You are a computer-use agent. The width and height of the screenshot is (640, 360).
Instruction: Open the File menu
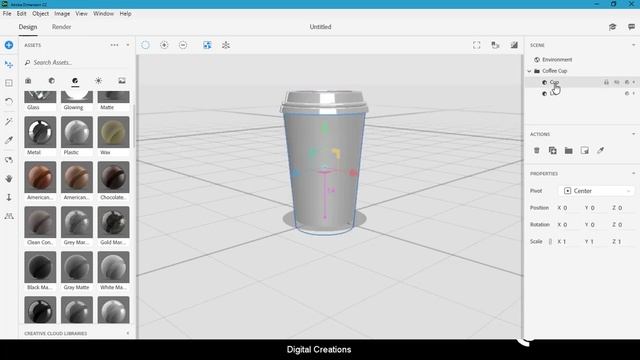pyautogui.click(x=7, y=13)
